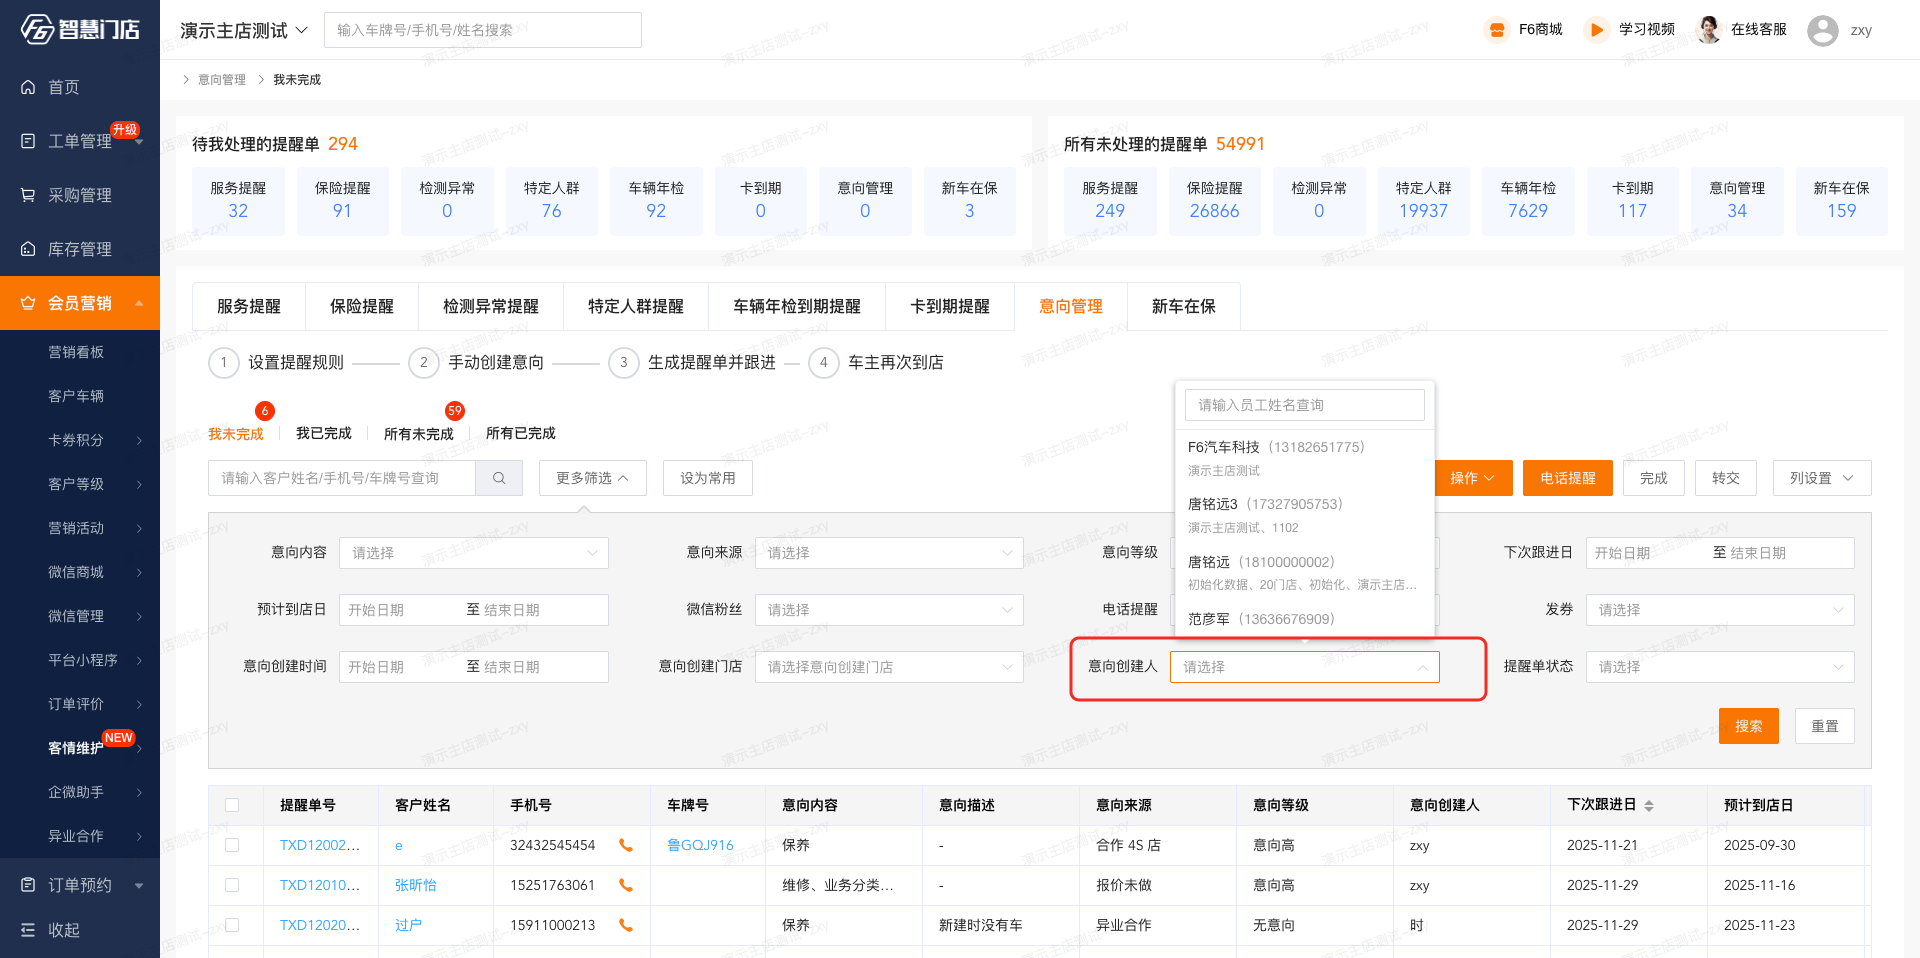1920x958 pixels.
Task: Open the F6商城 shop icon
Action: (x=1496, y=30)
